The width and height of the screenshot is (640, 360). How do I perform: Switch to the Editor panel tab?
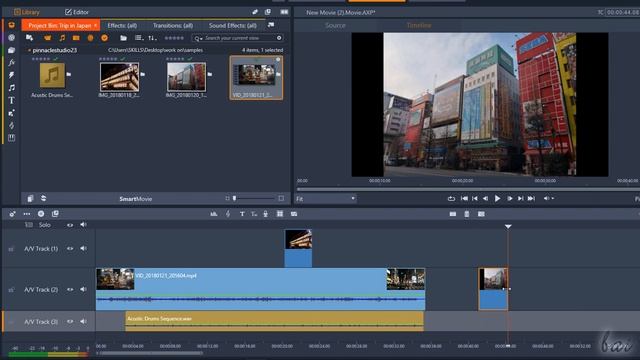click(x=77, y=12)
